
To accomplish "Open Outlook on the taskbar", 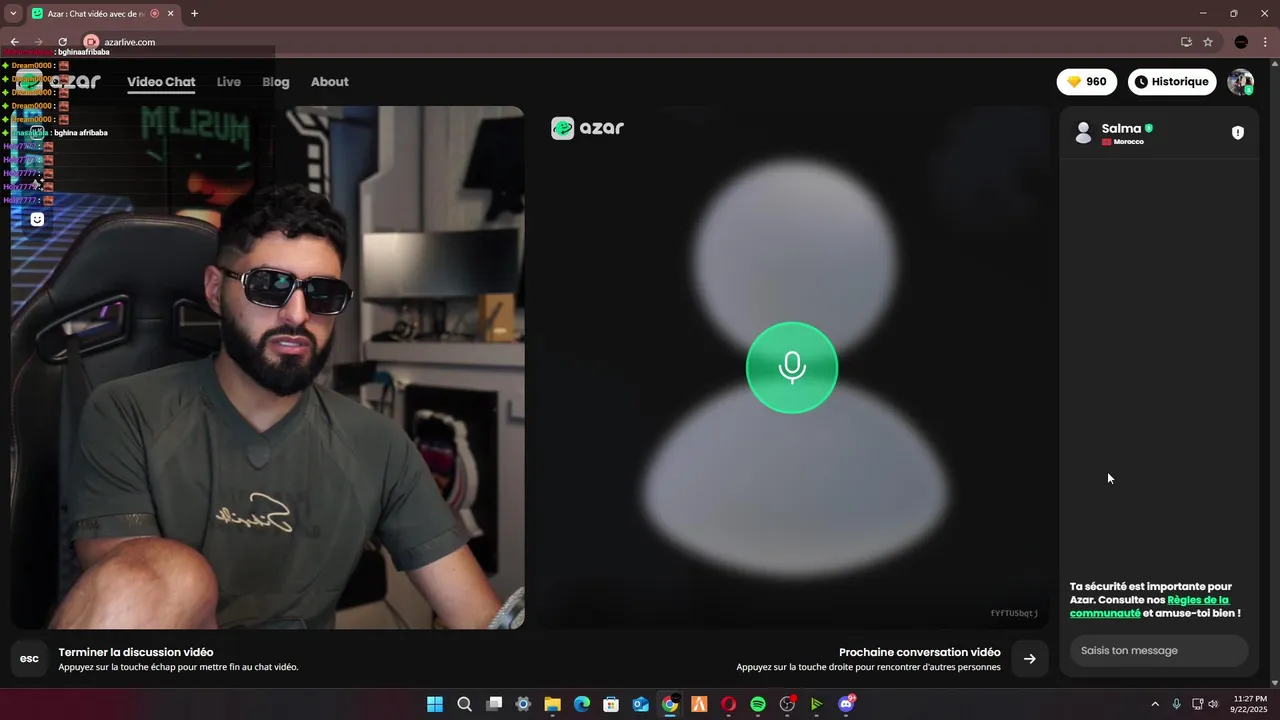I will [641, 704].
